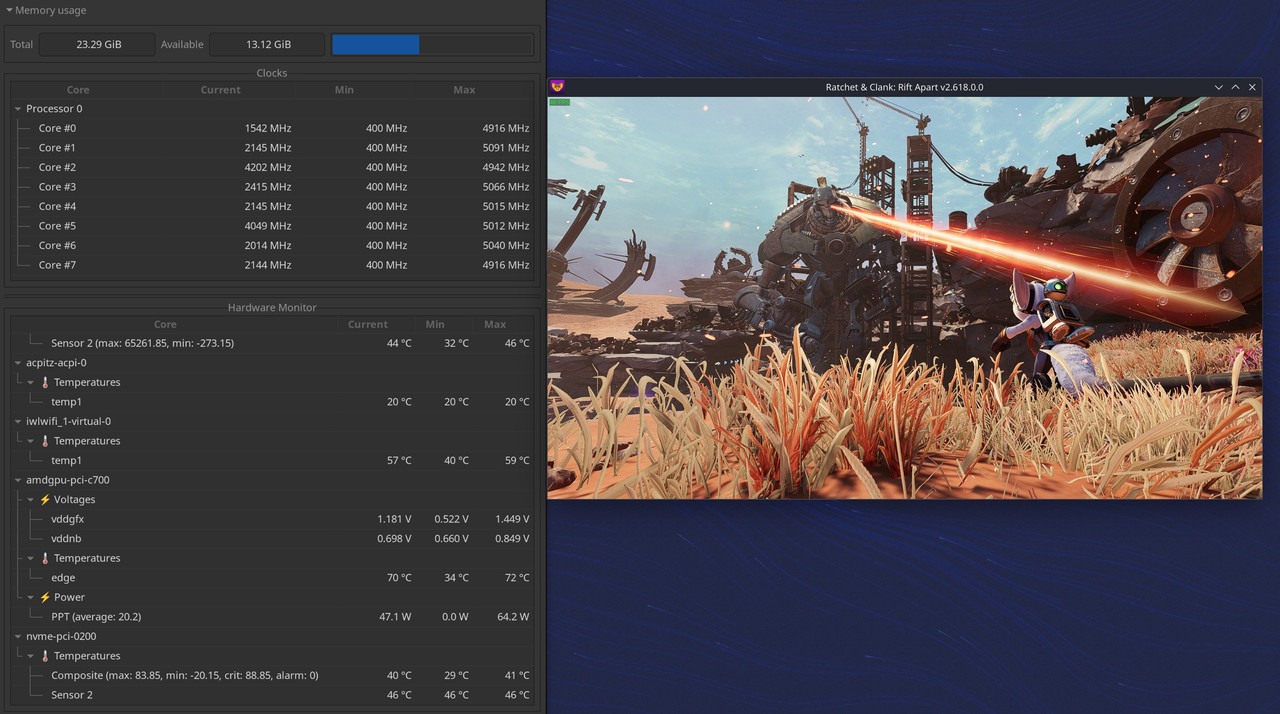Select the Core #4 row

pos(271,206)
